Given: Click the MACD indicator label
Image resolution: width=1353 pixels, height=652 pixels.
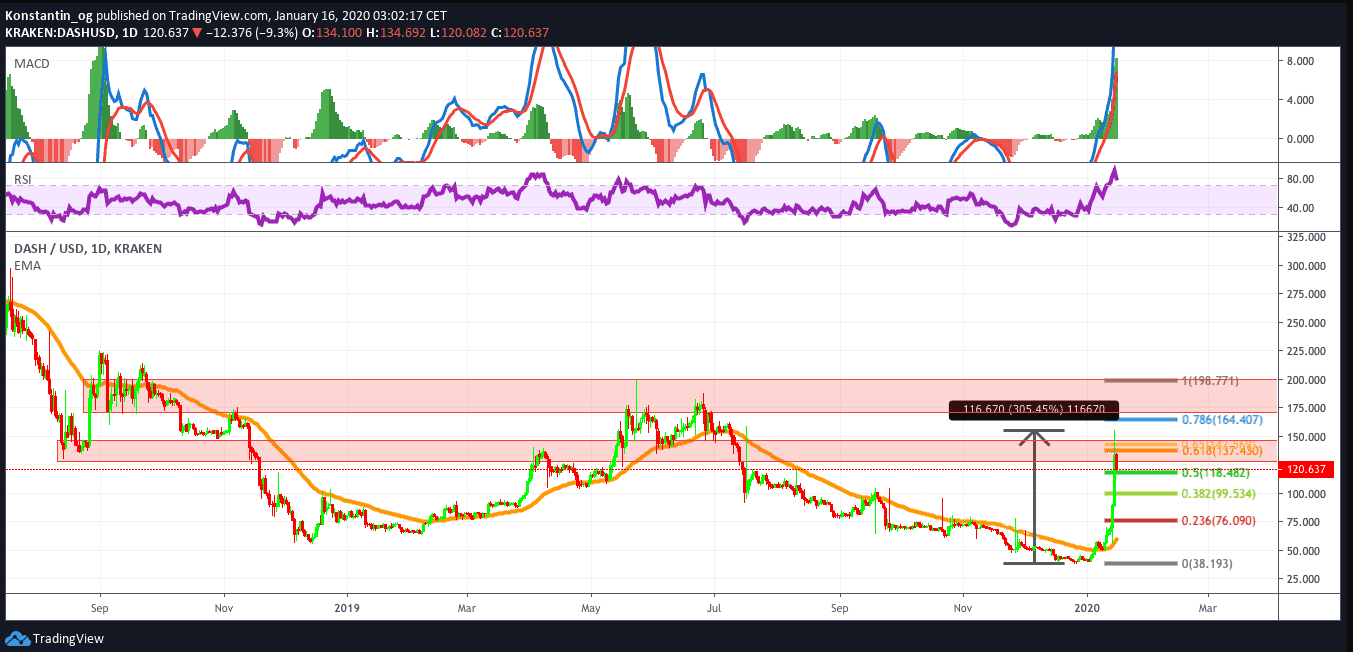Looking at the screenshot, I should [31, 64].
